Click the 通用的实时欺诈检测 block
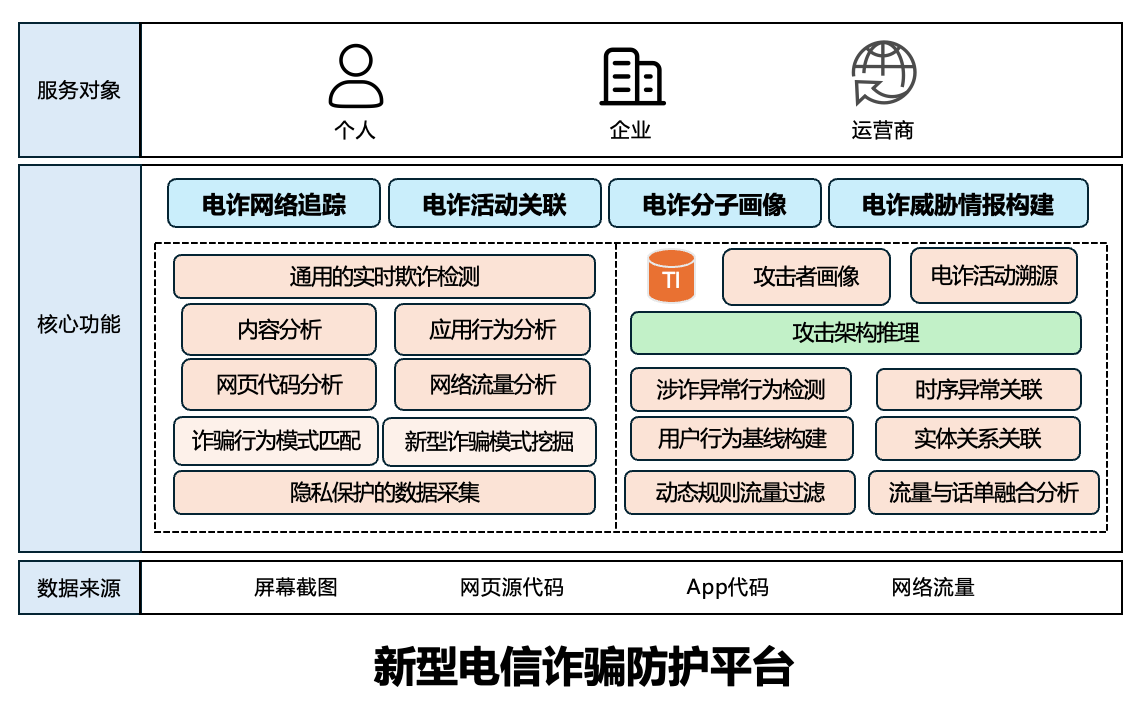 pos(384,277)
